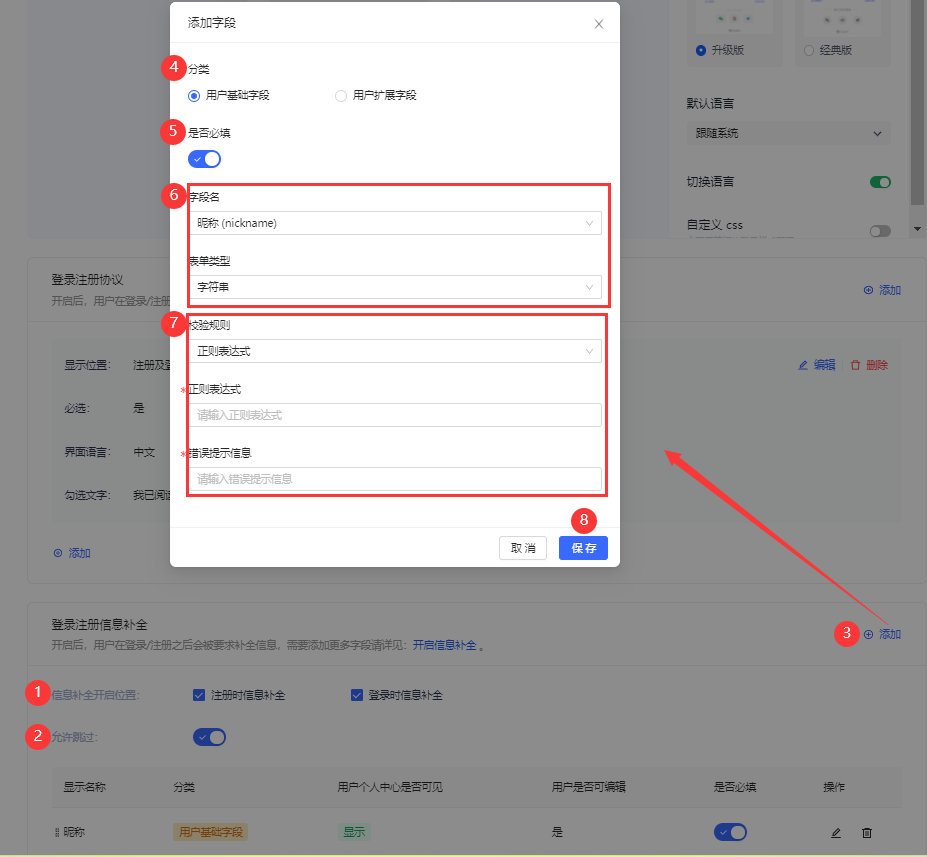Click the 添加 plus icon below agreement list
Viewport: 927px width, 857px height.
point(58,553)
